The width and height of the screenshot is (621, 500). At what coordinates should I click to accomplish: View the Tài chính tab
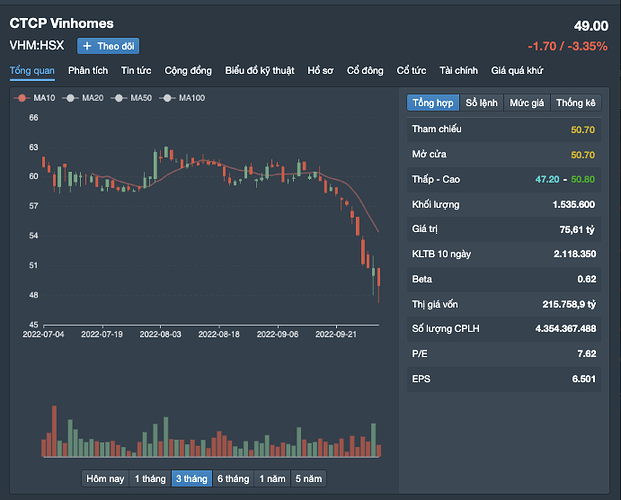(x=458, y=70)
